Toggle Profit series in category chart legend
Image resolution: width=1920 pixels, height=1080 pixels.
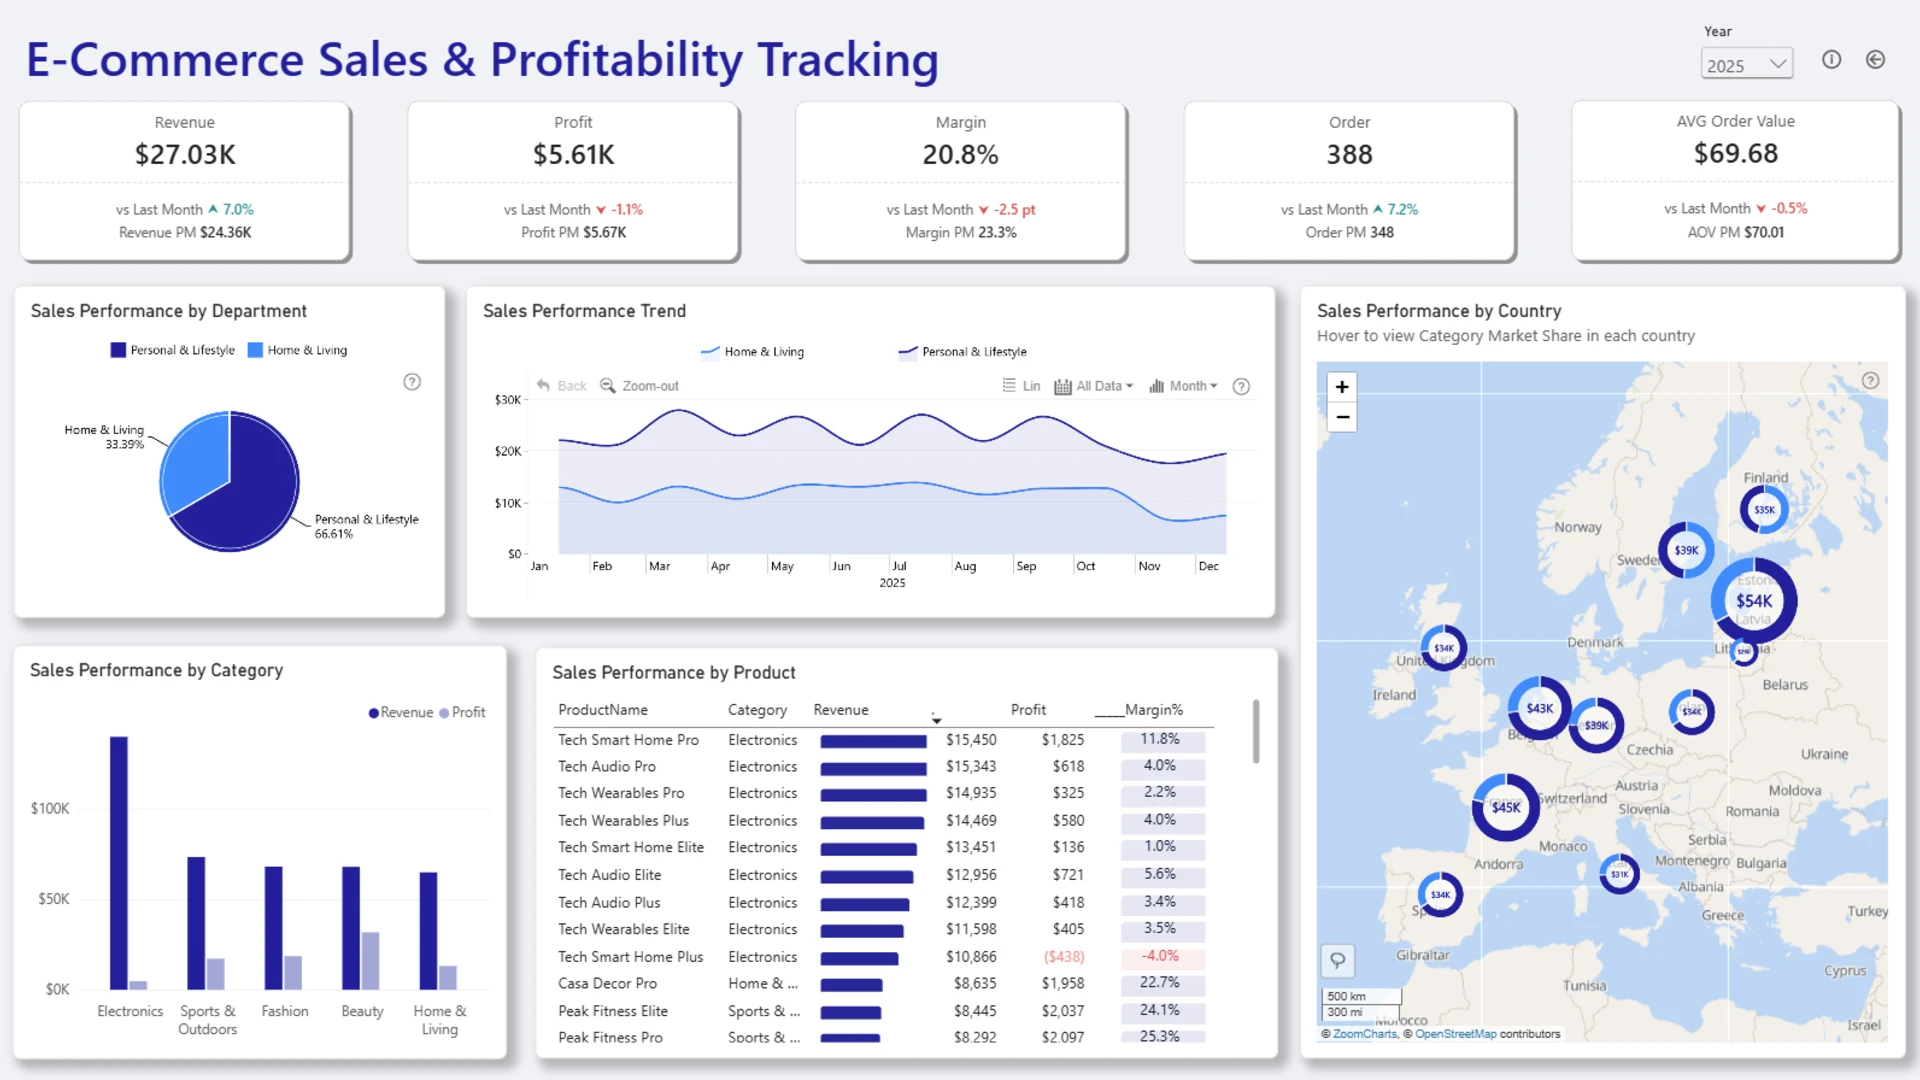(462, 713)
